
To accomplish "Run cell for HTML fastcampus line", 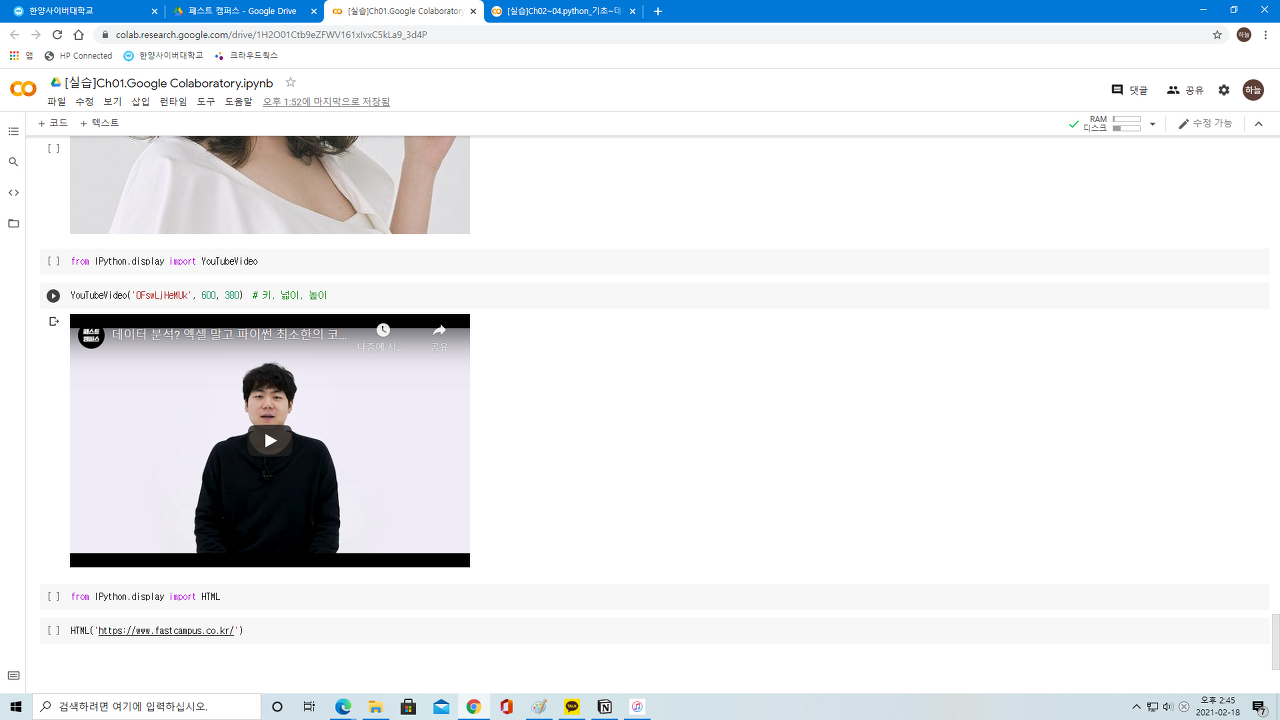I will (53, 631).
